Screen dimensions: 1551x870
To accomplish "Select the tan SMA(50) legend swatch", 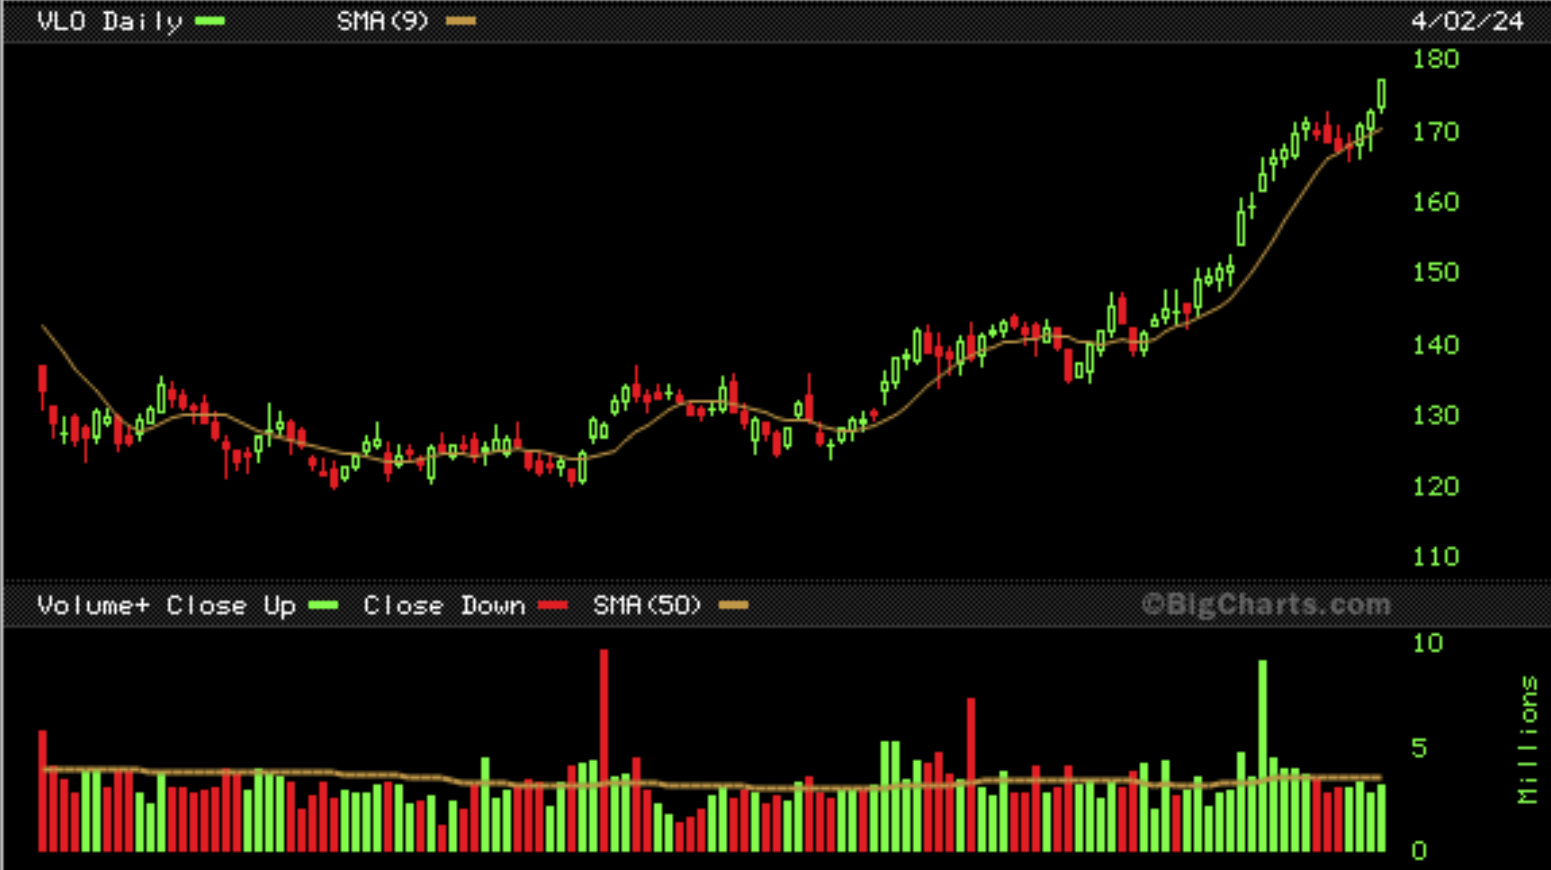I will (733, 605).
